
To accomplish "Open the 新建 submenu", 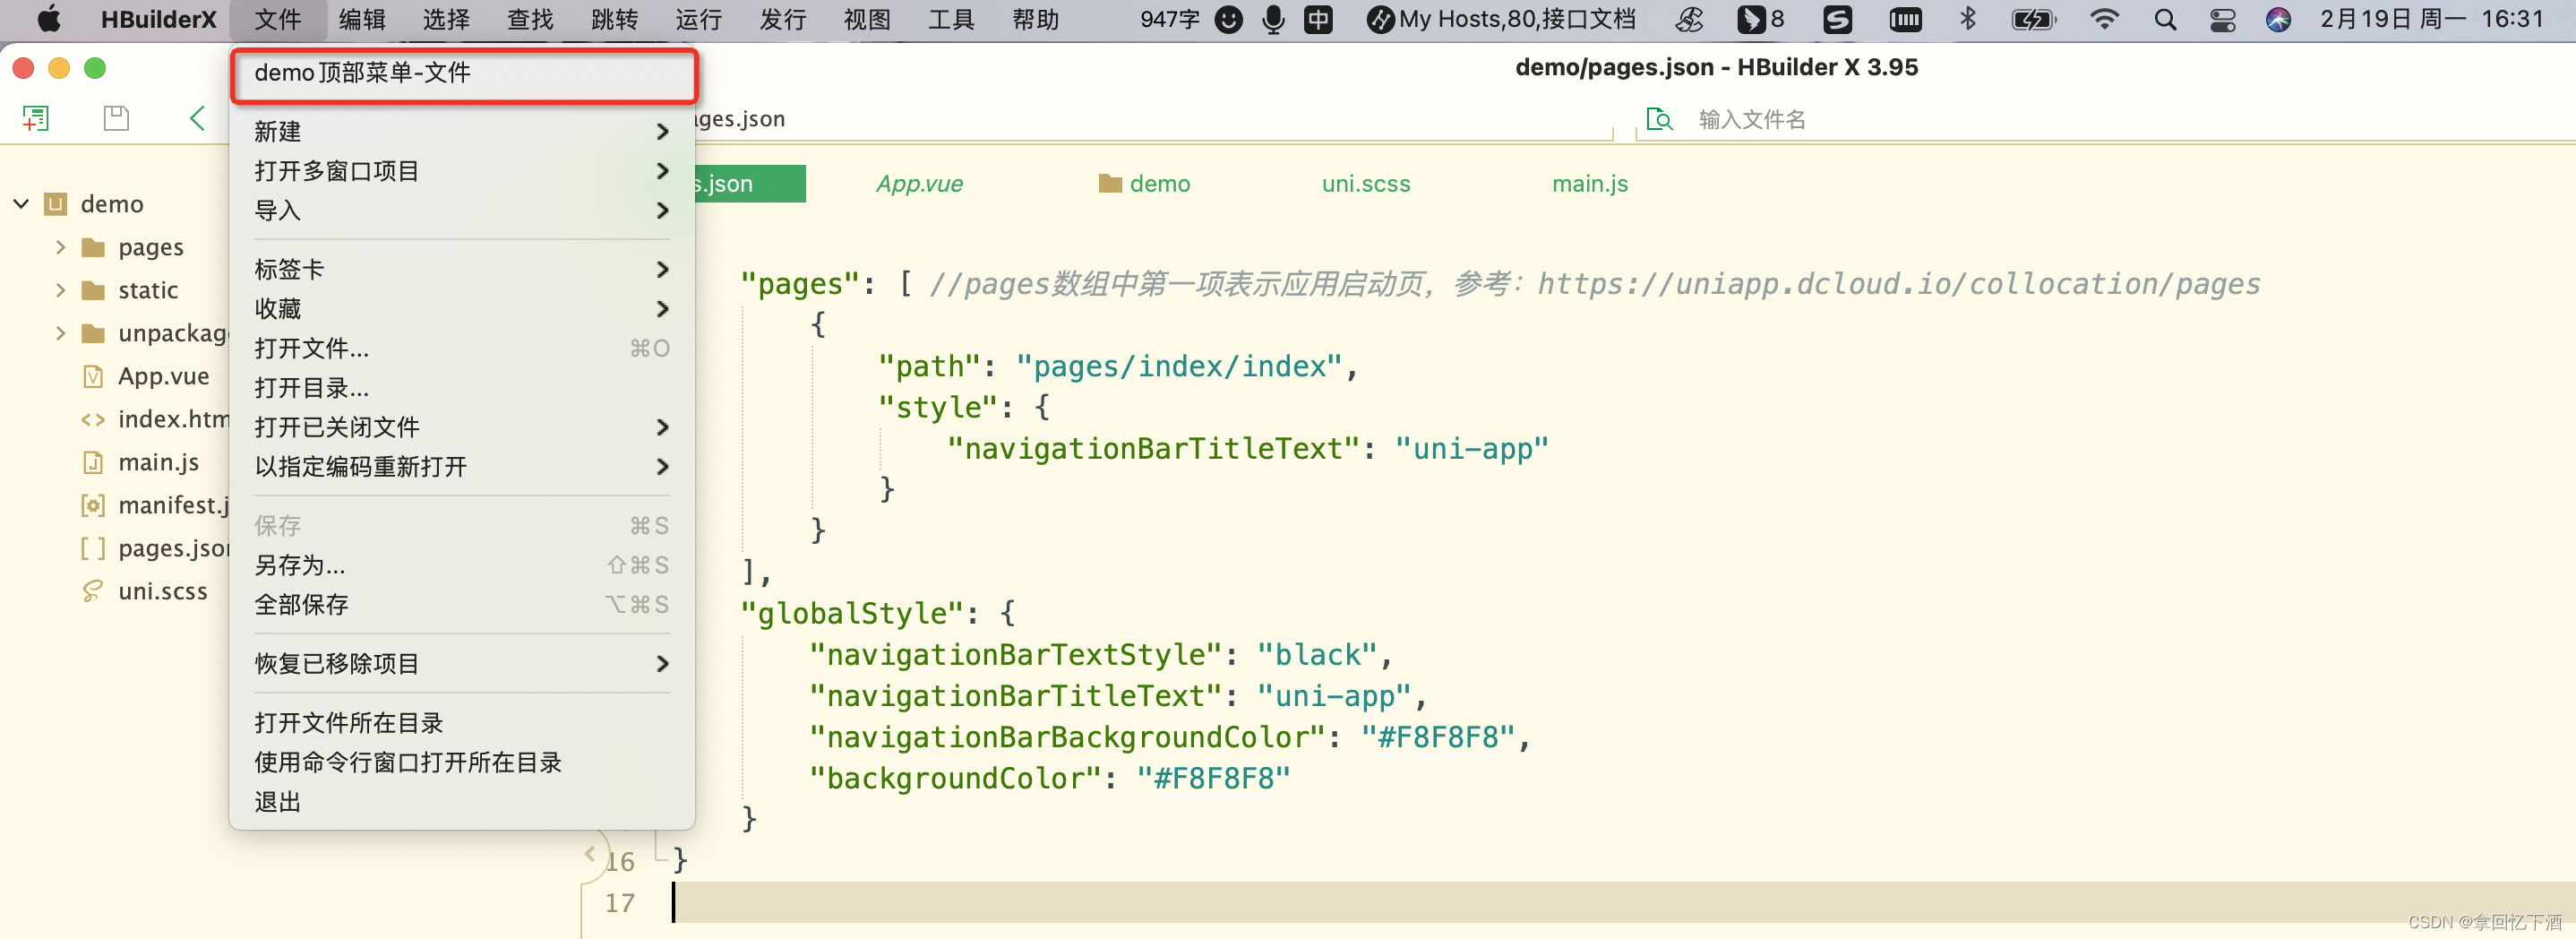I will [462, 131].
